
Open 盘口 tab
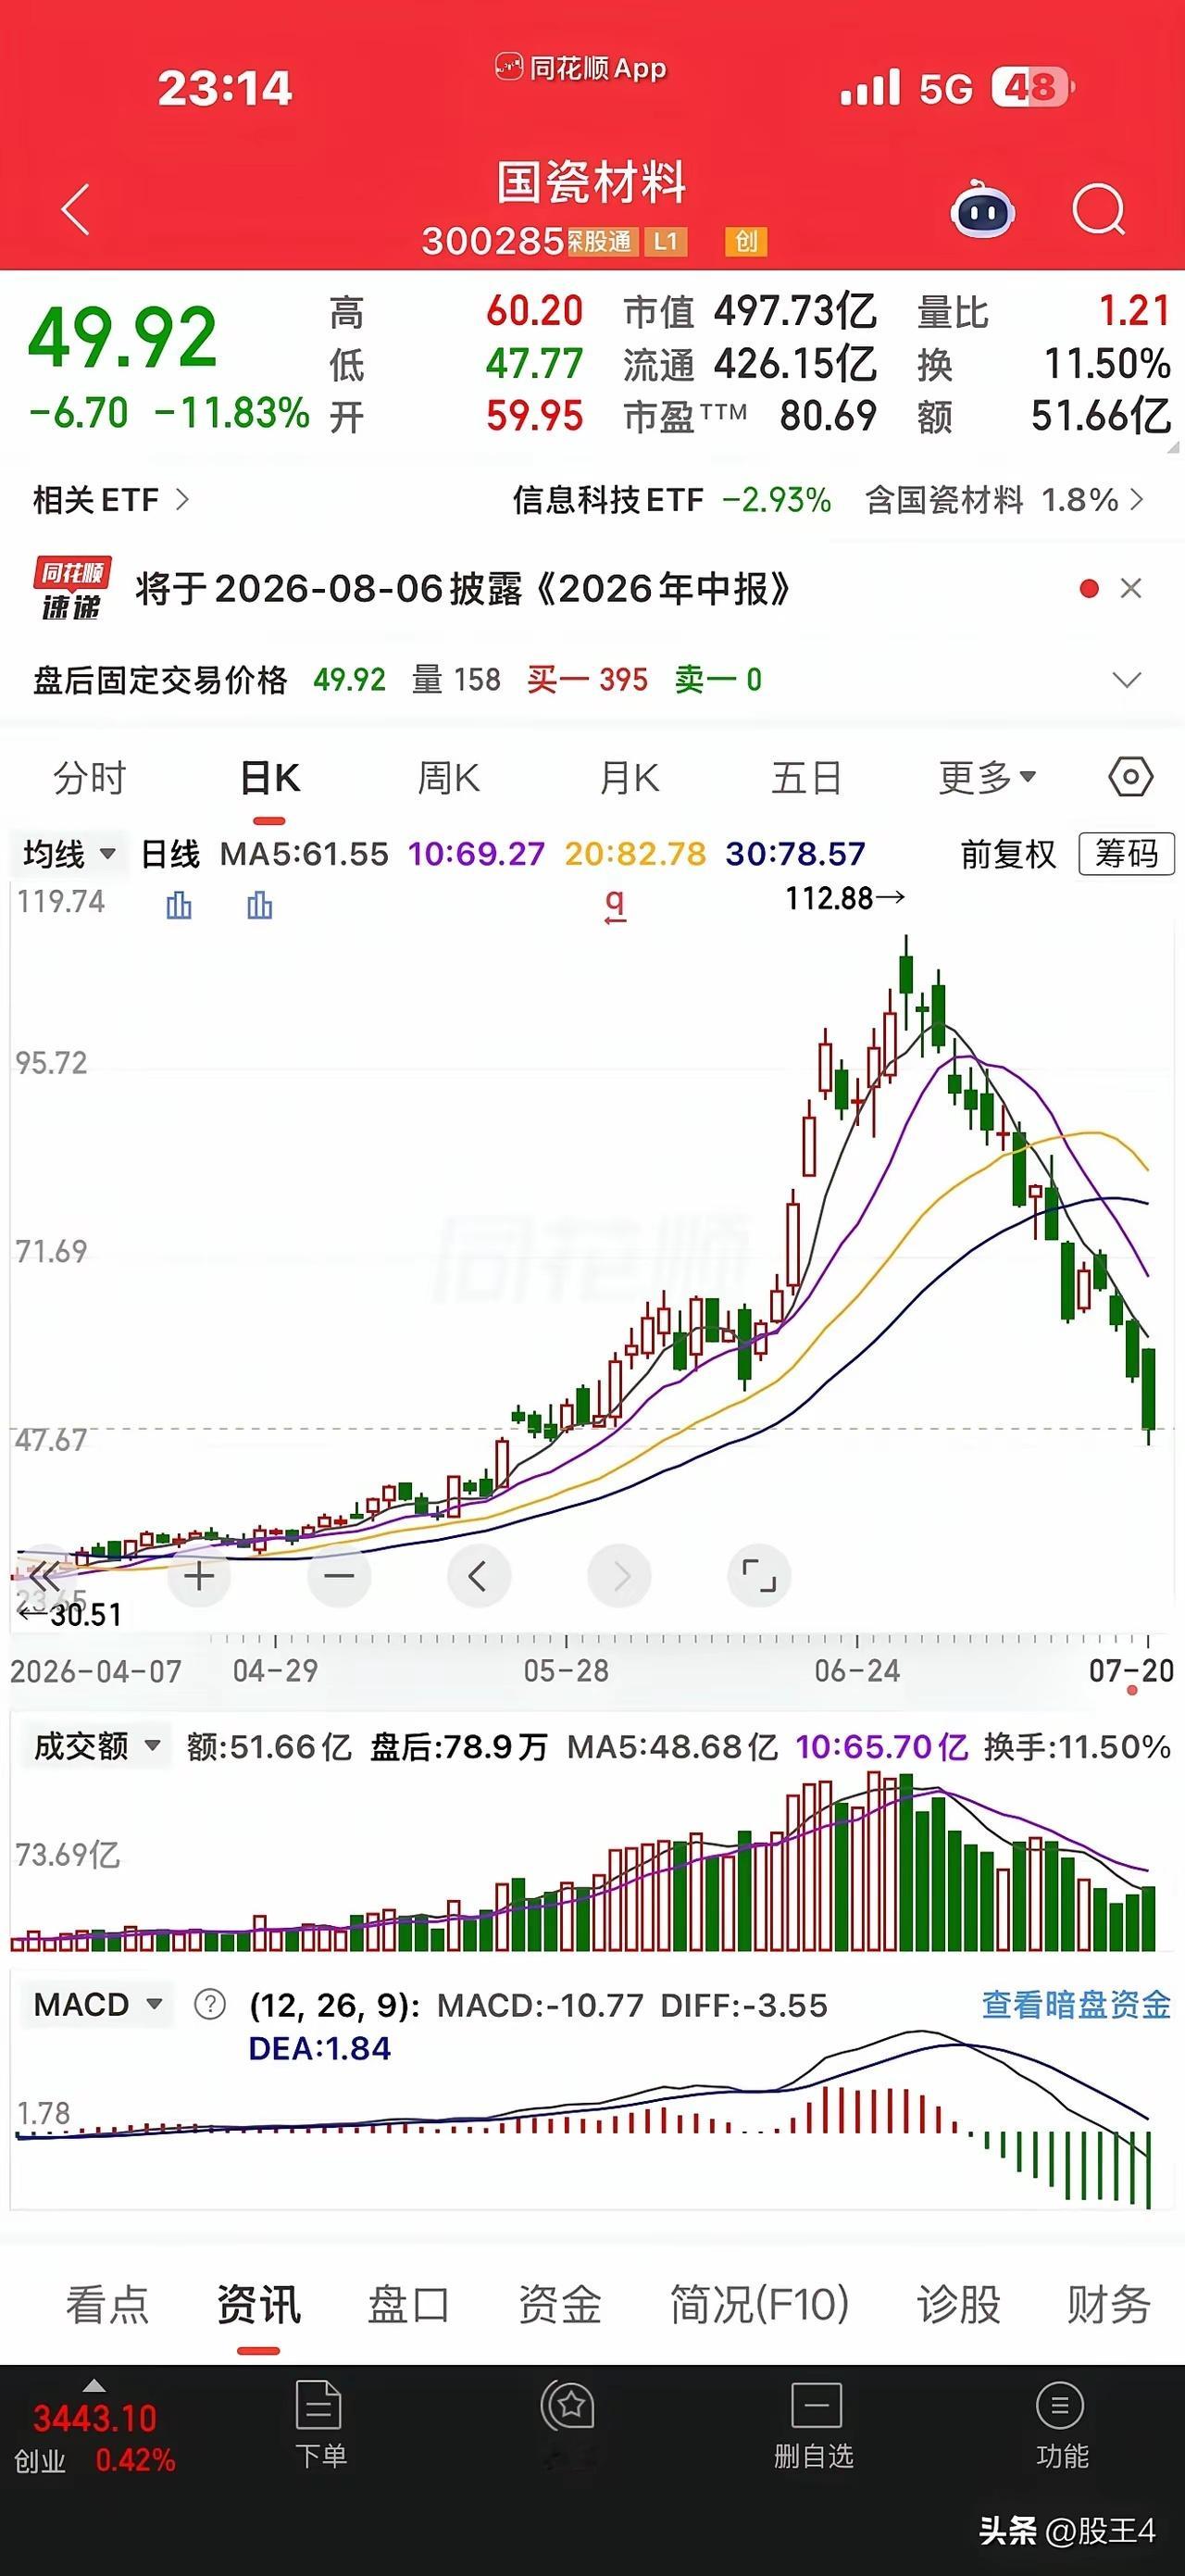pos(408,2304)
